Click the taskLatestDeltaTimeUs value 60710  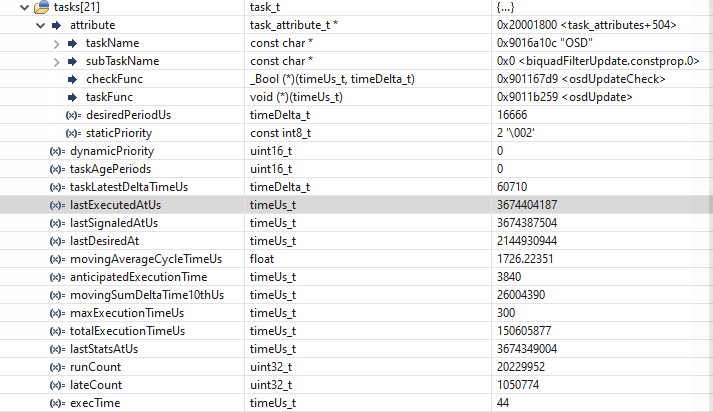click(x=512, y=187)
